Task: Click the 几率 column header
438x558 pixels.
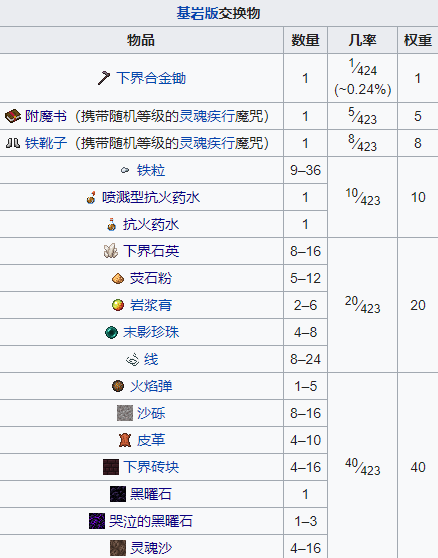Action: 362,40
